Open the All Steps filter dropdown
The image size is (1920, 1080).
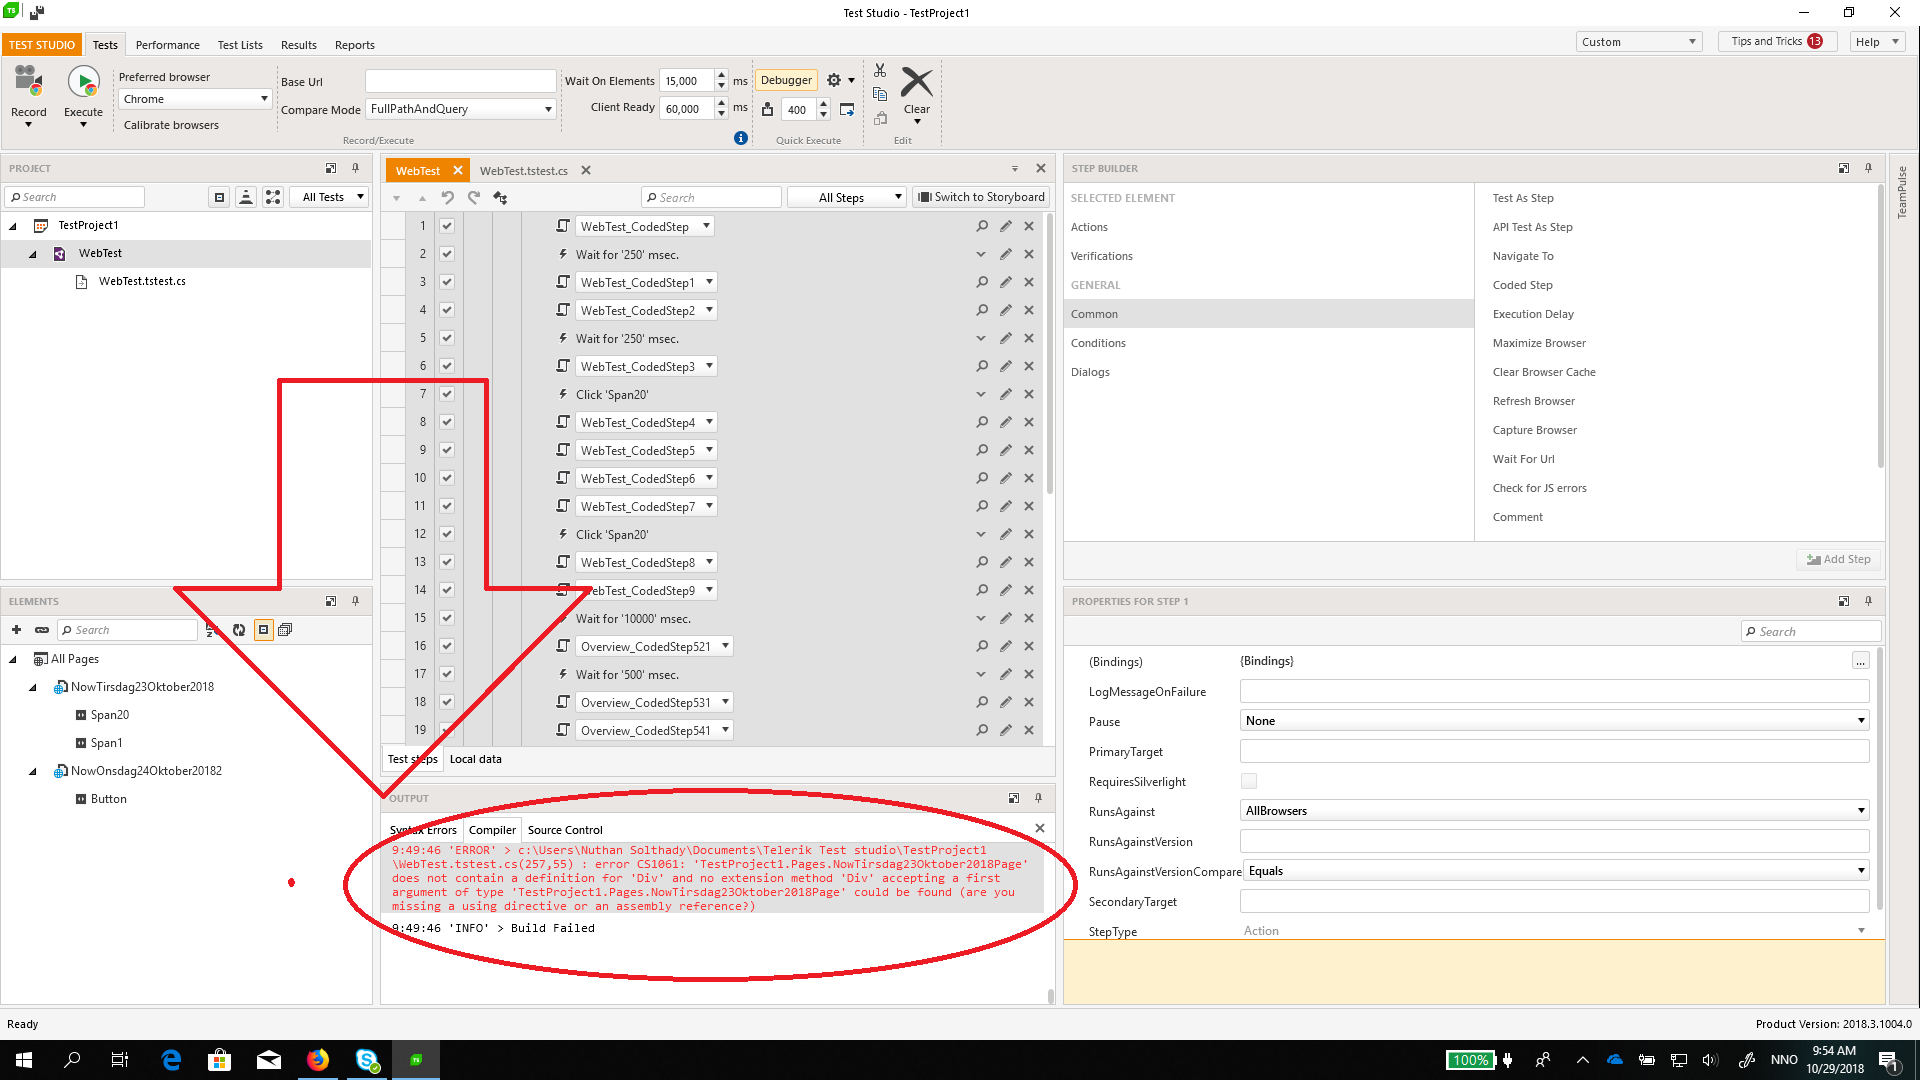coord(847,198)
